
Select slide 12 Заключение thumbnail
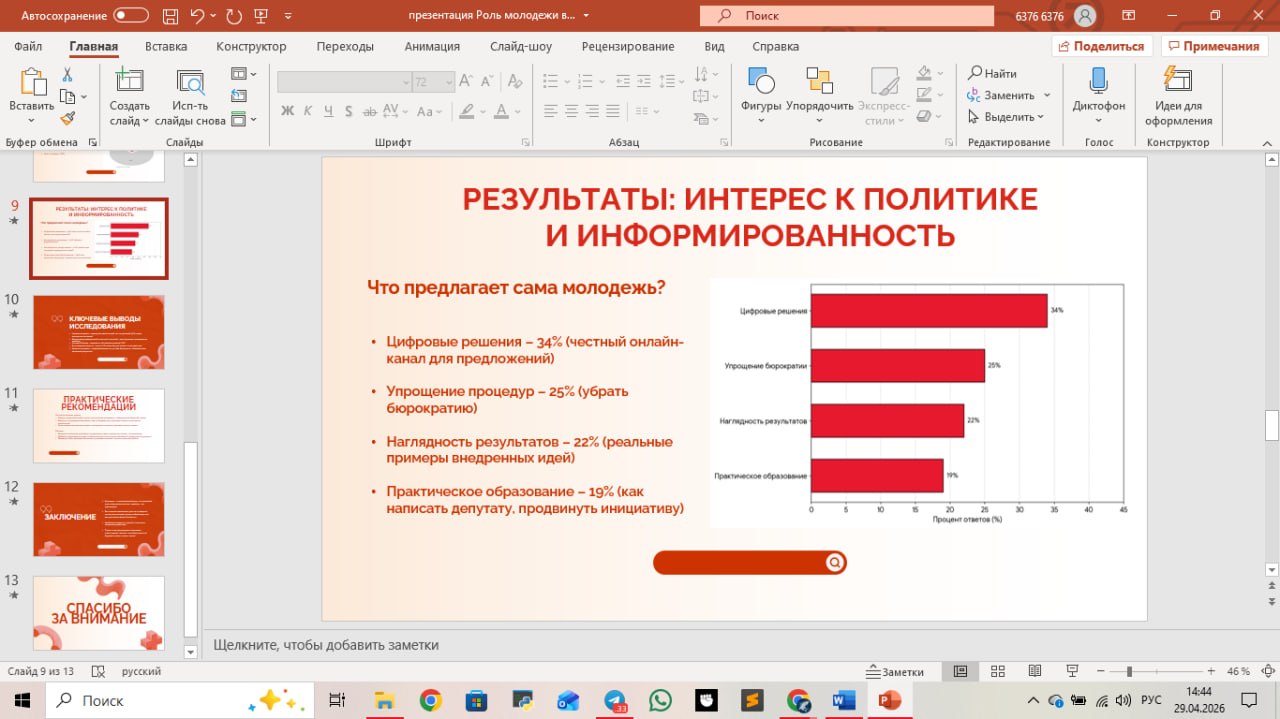click(x=99, y=519)
